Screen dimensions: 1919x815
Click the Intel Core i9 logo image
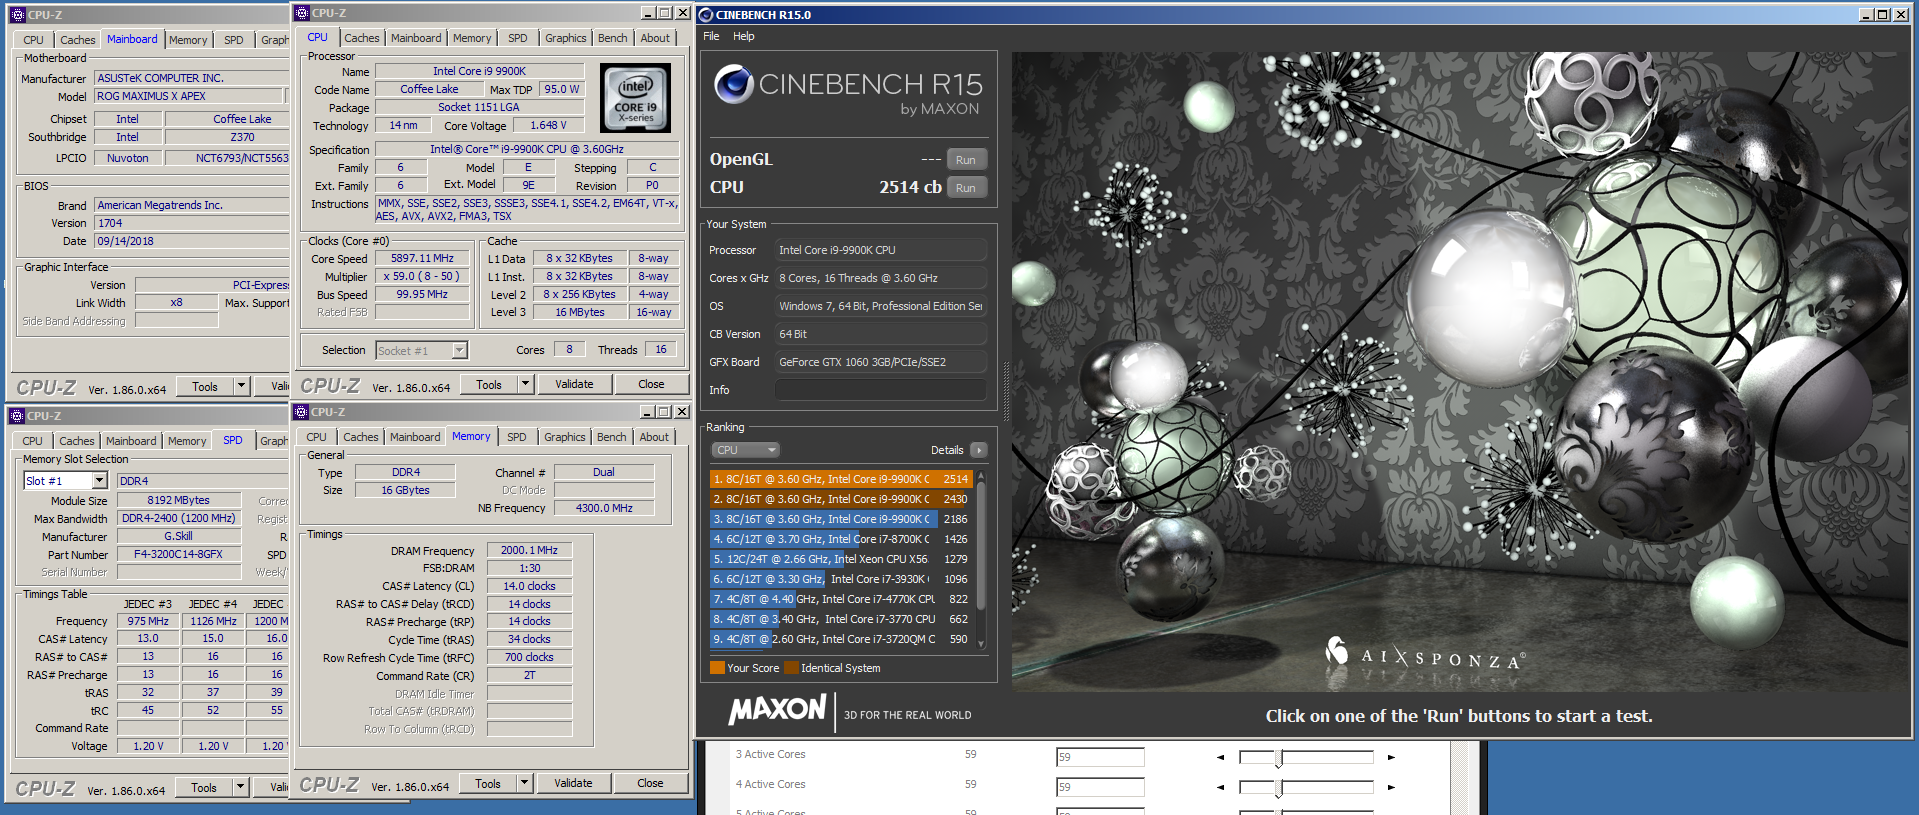(x=635, y=98)
